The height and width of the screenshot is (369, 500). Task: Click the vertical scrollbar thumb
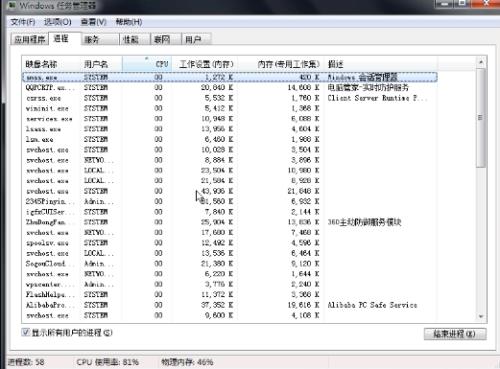click(x=481, y=118)
